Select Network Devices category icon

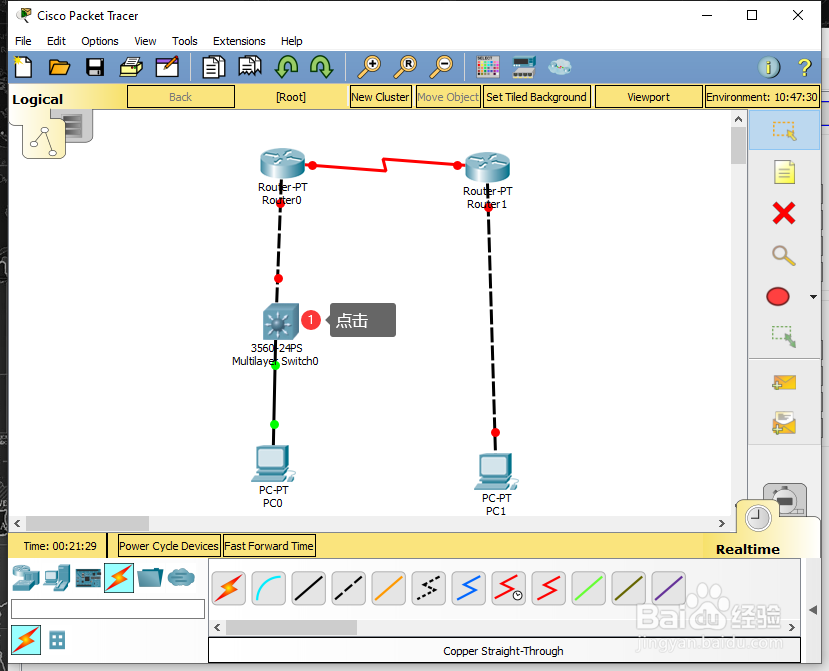click(26, 577)
